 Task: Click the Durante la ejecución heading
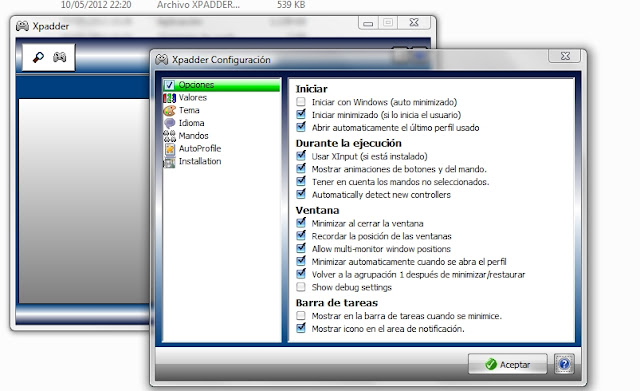click(x=349, y=143)
